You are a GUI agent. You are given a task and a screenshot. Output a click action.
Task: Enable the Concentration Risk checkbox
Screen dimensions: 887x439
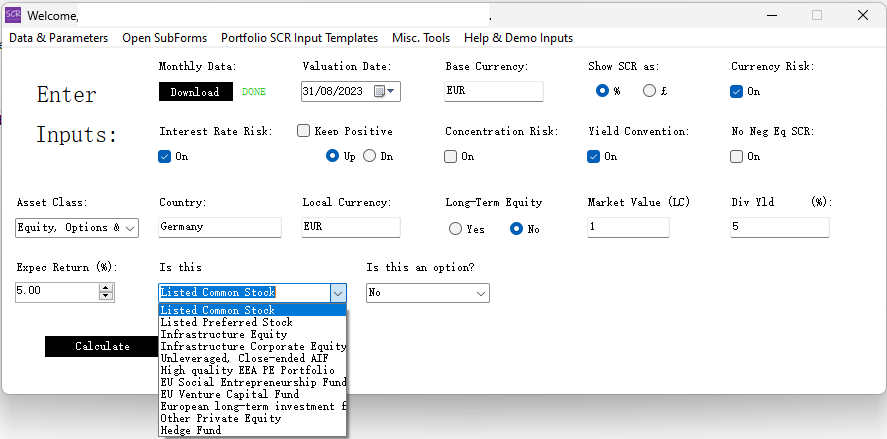click(451, 156)
